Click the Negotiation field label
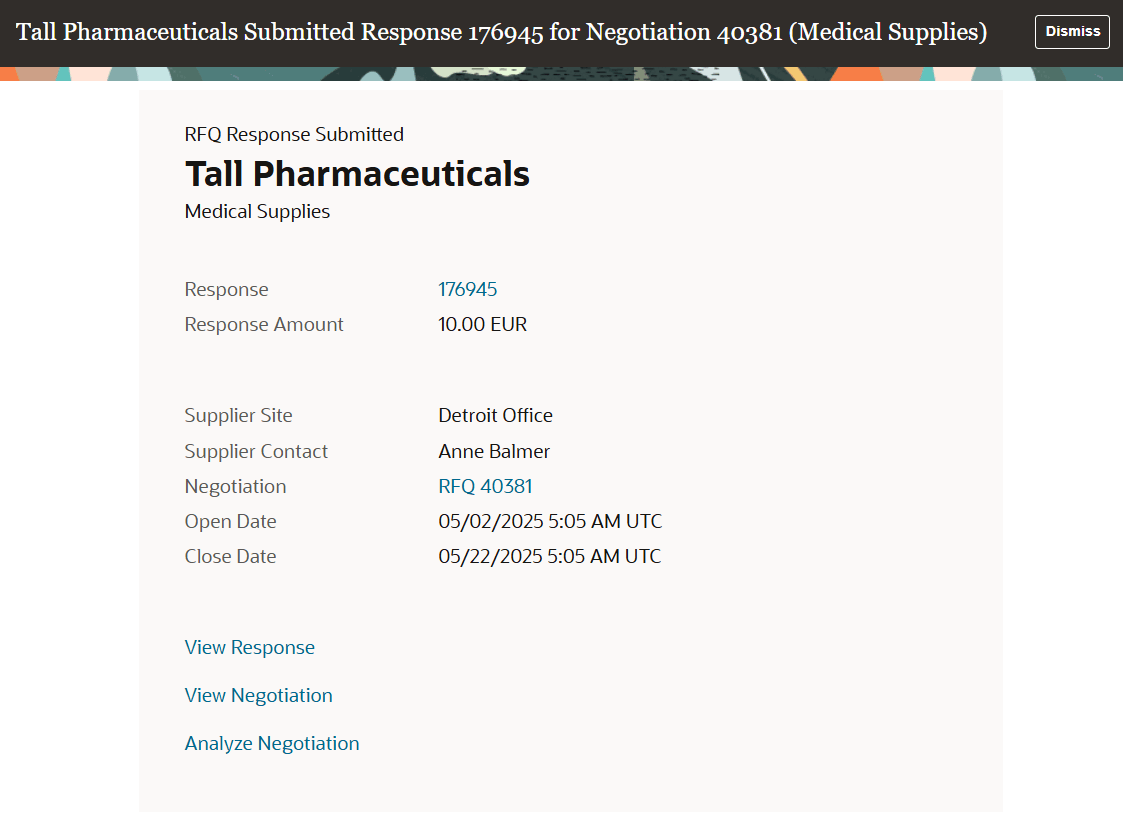This screenshot has width=1123, height=835. [235, 486]
